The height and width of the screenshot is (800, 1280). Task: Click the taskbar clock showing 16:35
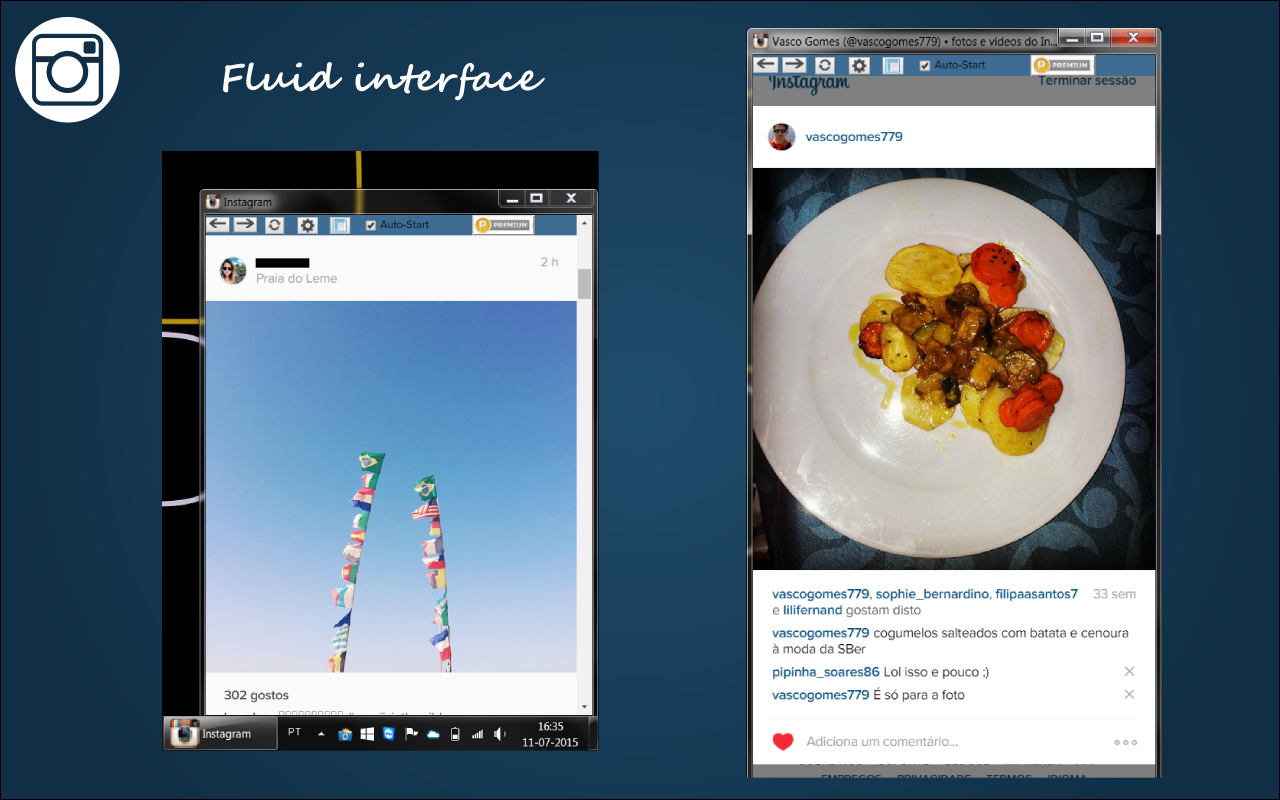coord(550,734)
